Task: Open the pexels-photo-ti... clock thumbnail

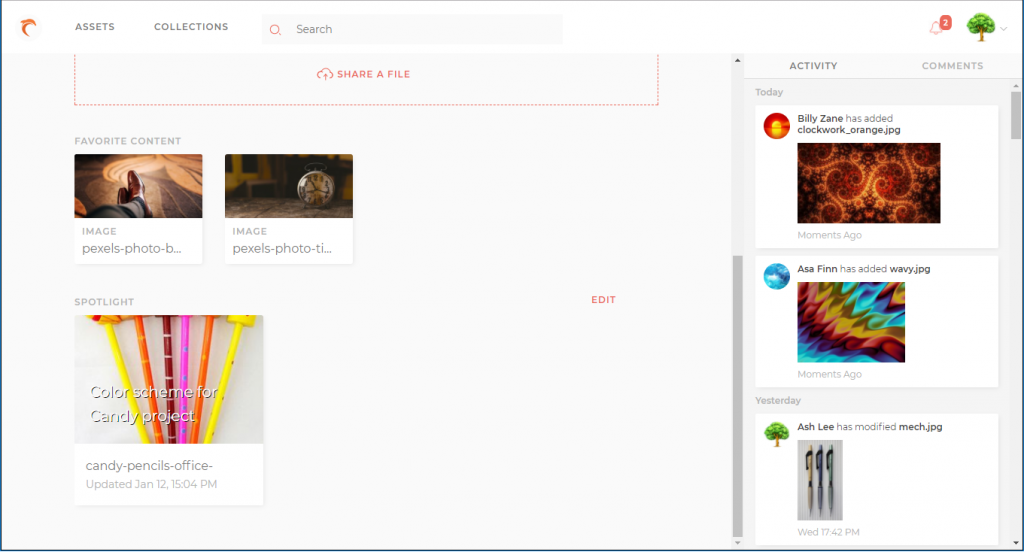Action: pyautogui.click(x=289, y=186)
